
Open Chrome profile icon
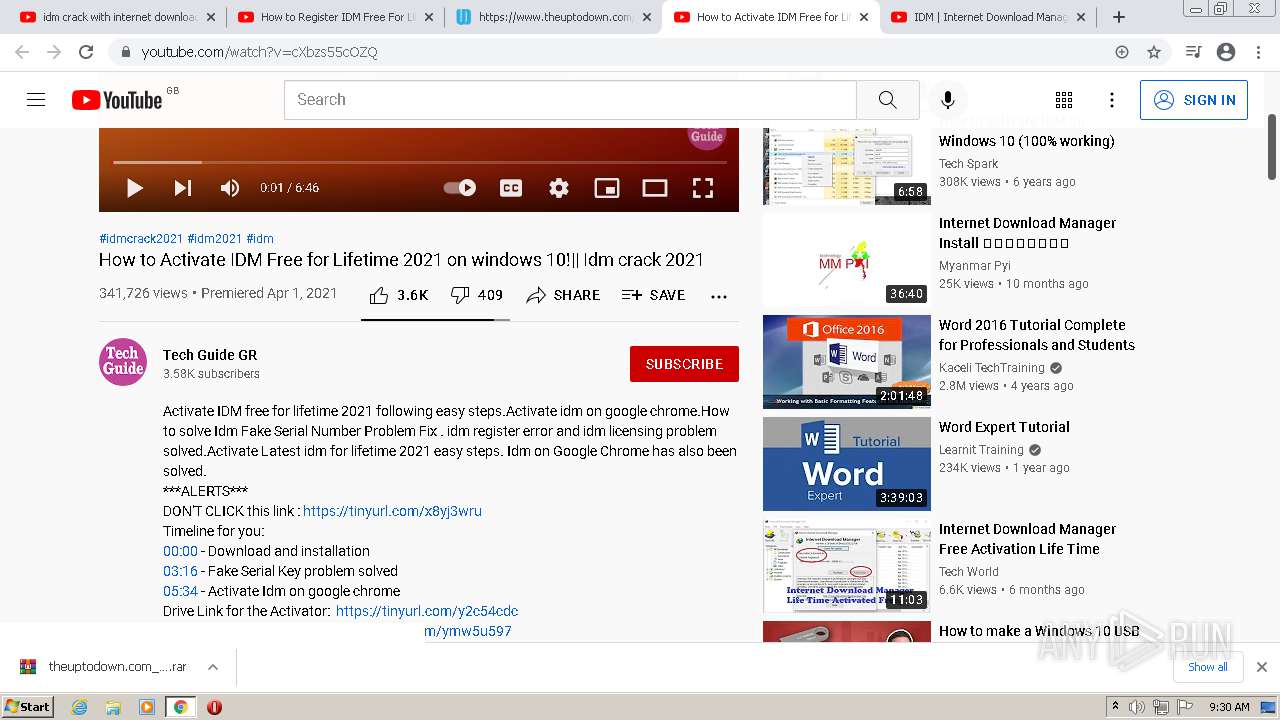click(1226, 52)
